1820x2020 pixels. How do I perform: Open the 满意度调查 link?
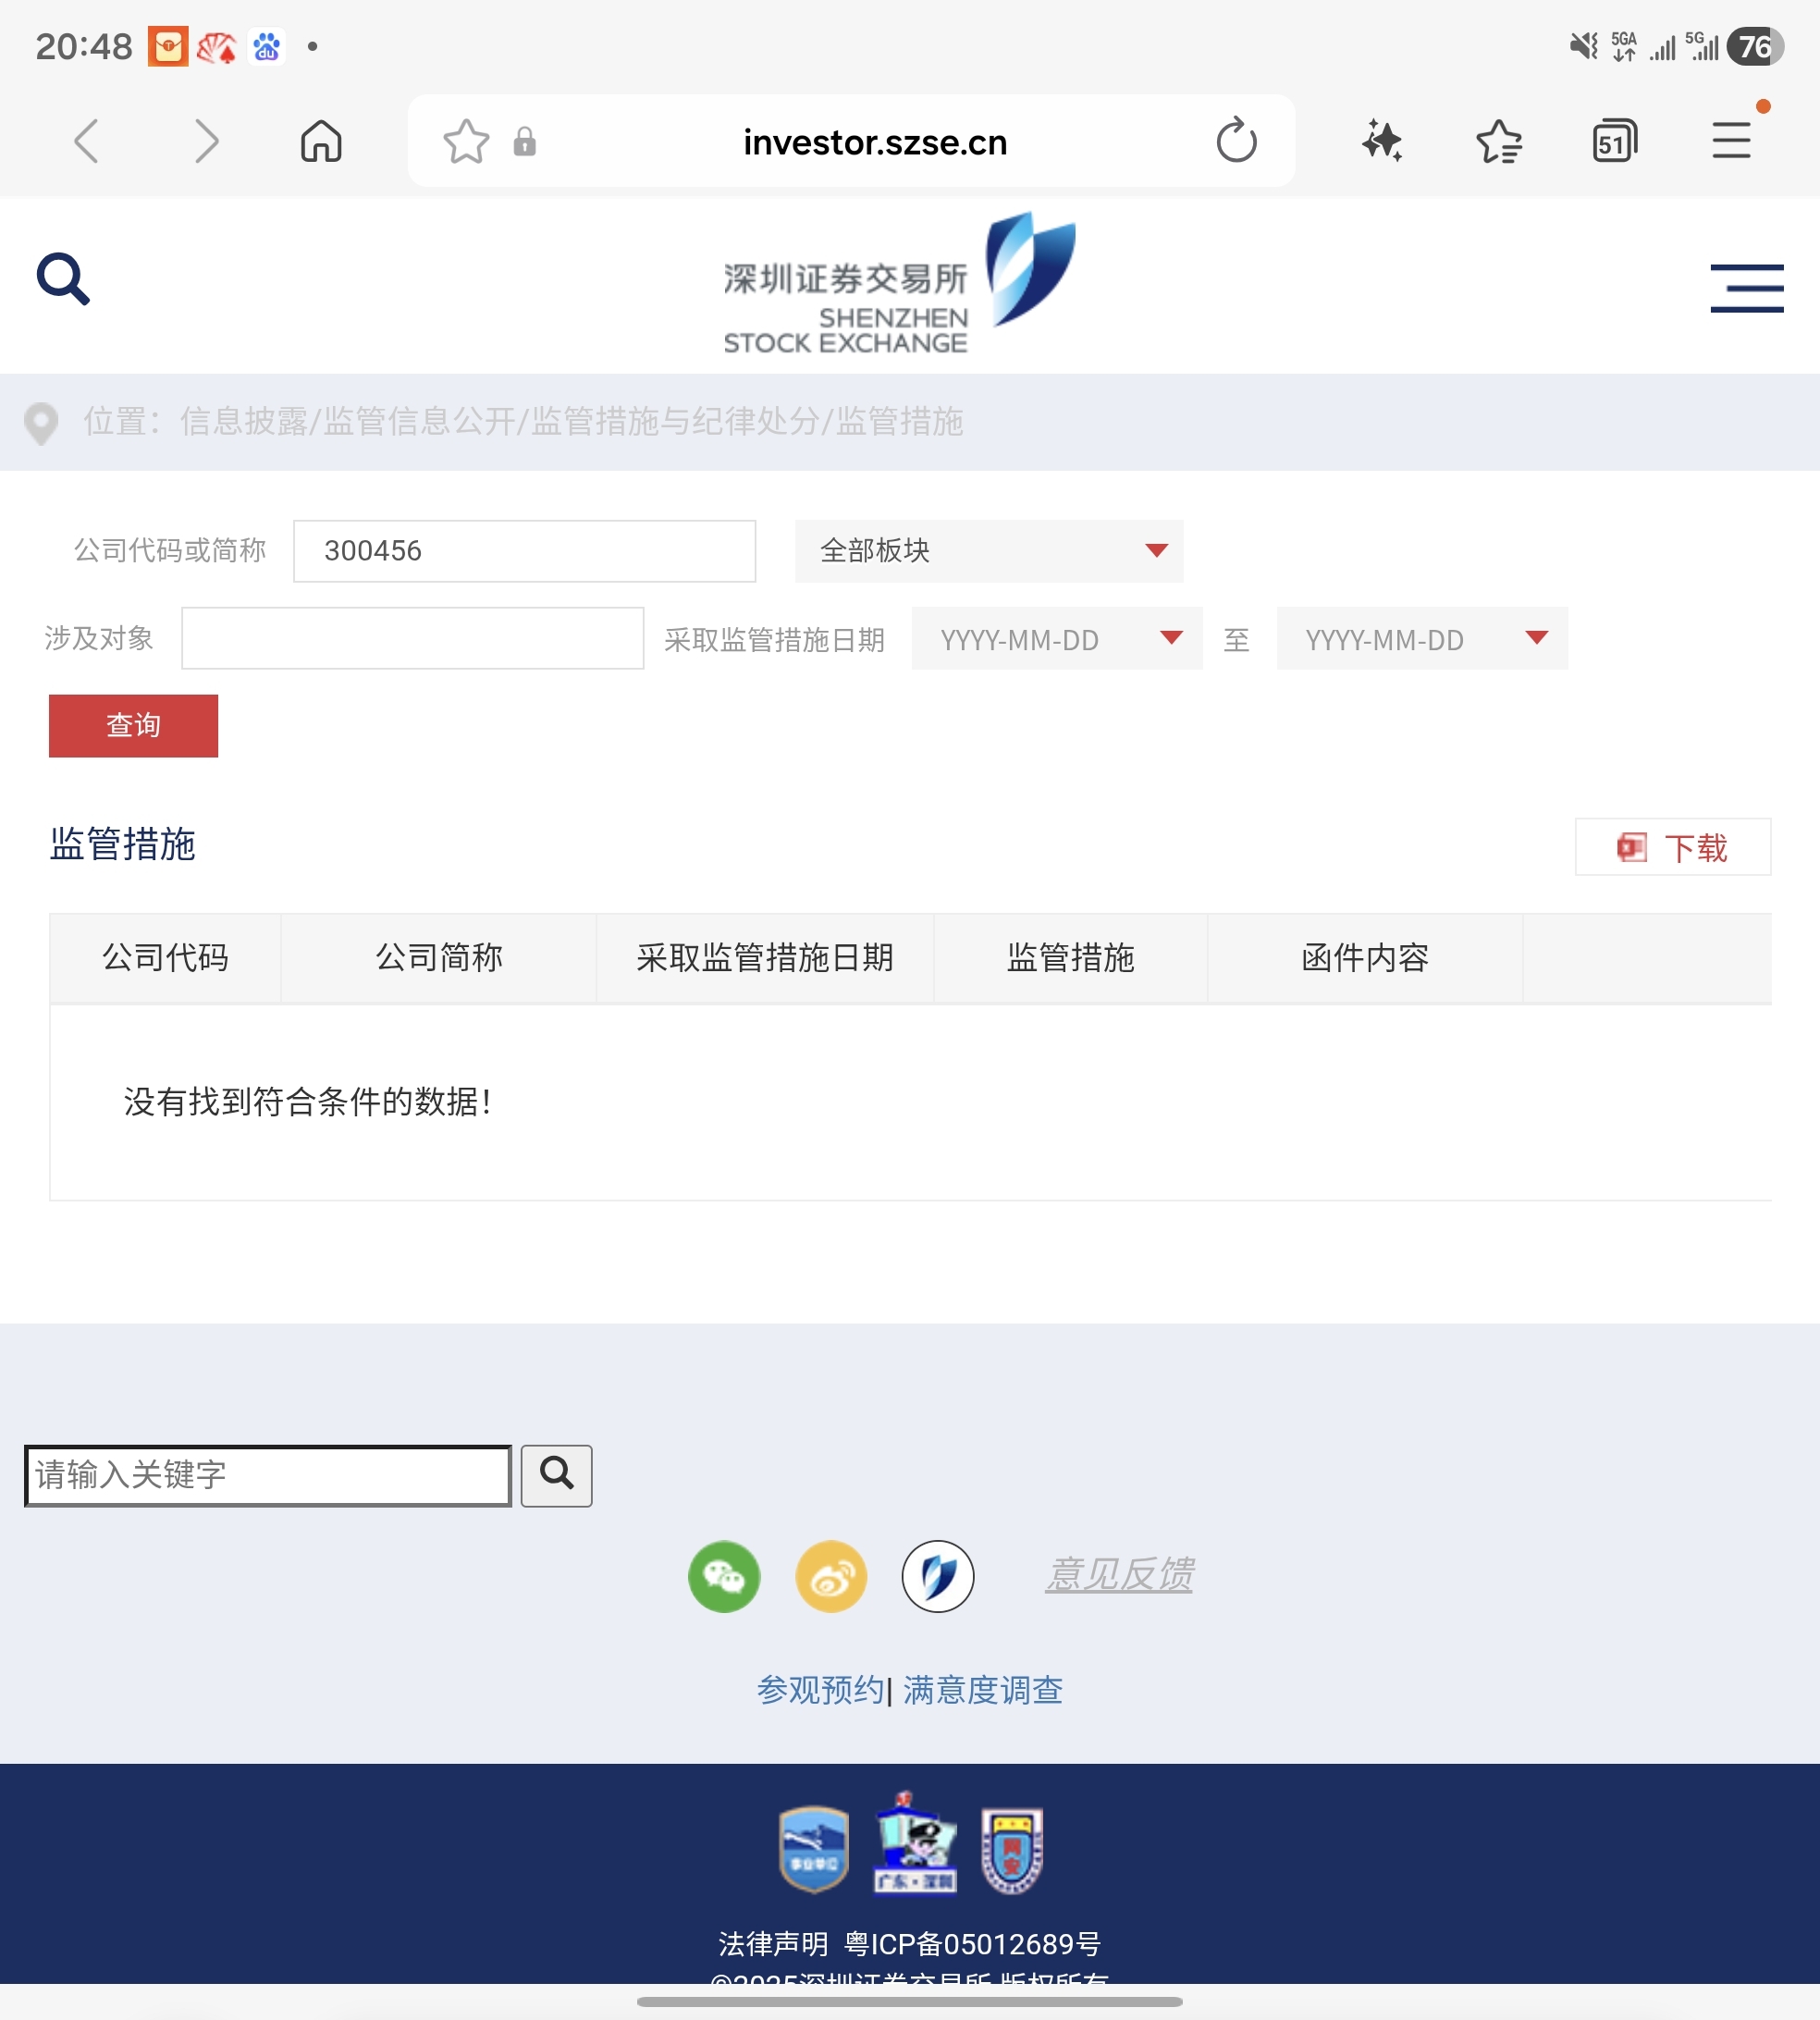[982, 1690]
